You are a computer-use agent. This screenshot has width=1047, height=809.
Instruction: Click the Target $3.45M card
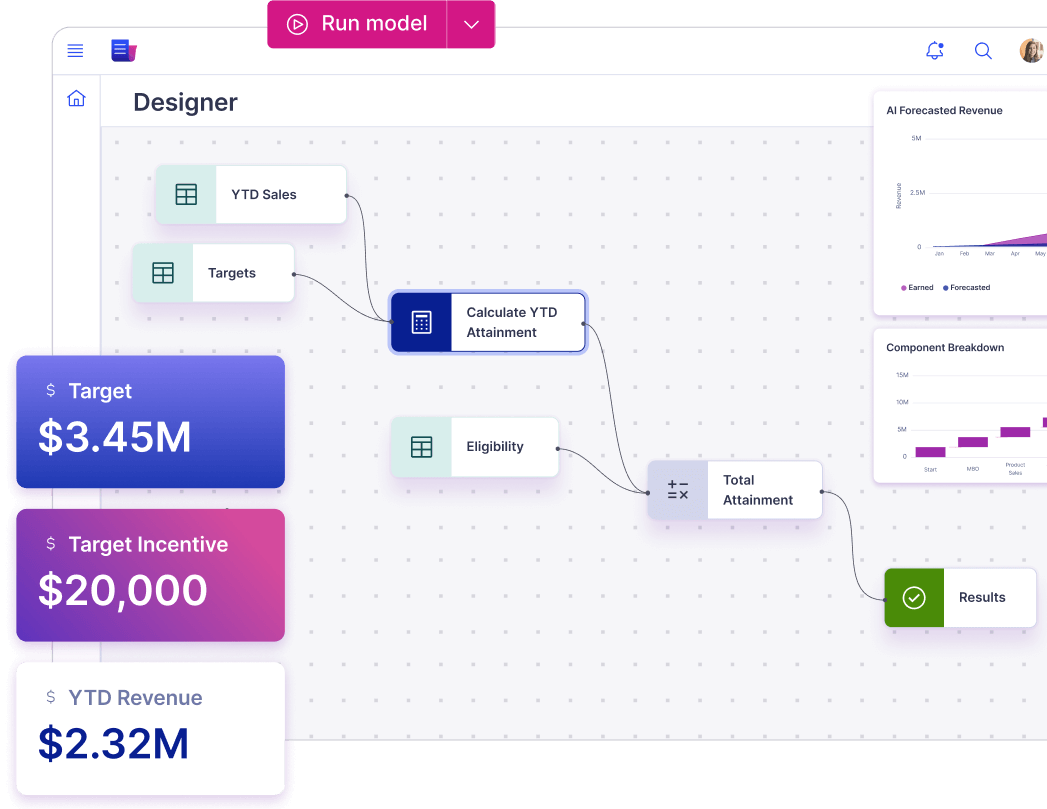click(151, 422)
